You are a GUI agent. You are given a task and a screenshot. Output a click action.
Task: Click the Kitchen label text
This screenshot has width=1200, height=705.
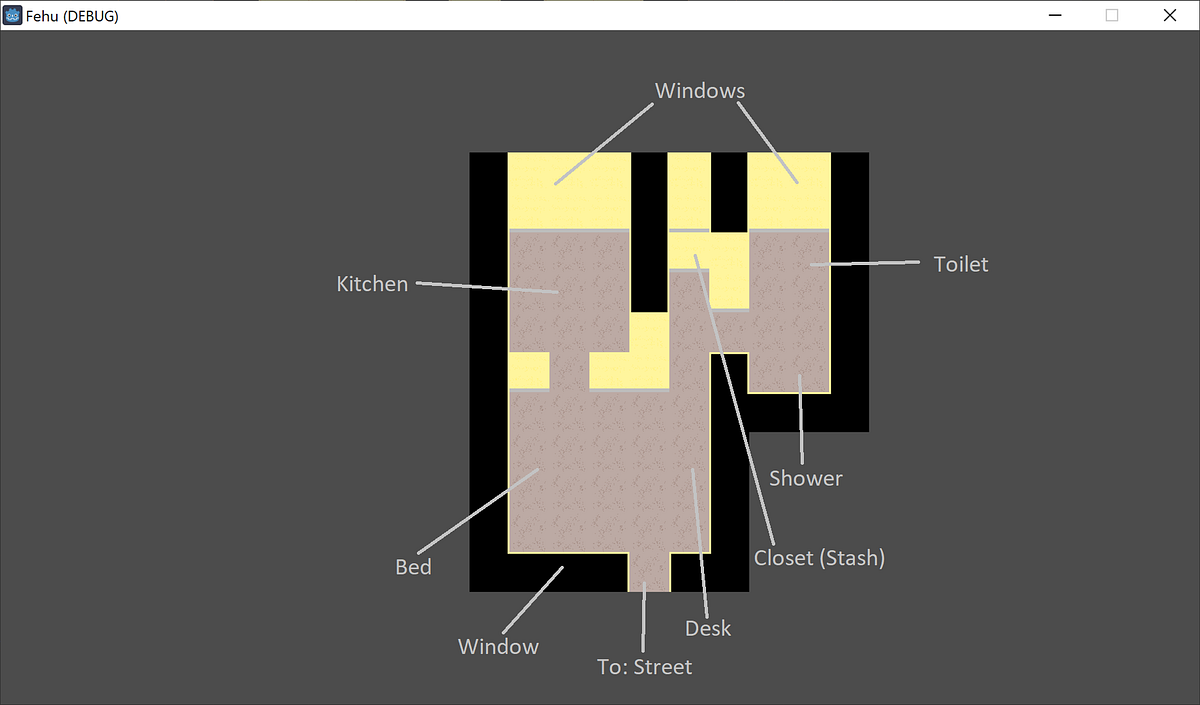coord(372,284)
